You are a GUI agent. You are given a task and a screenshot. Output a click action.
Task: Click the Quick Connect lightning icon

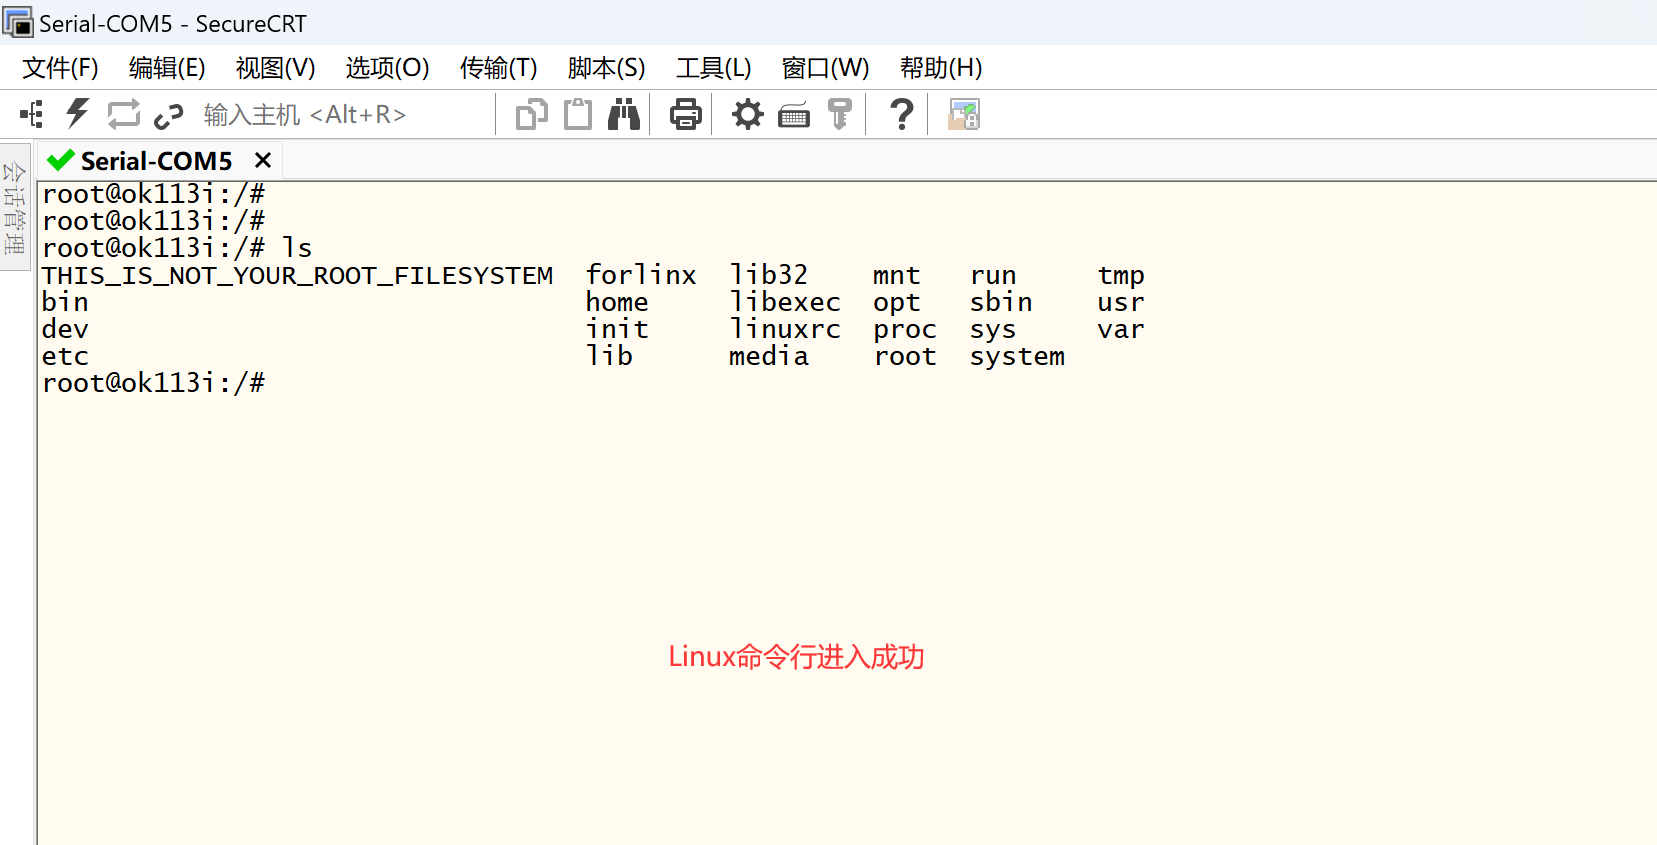[x=77, y=114]
